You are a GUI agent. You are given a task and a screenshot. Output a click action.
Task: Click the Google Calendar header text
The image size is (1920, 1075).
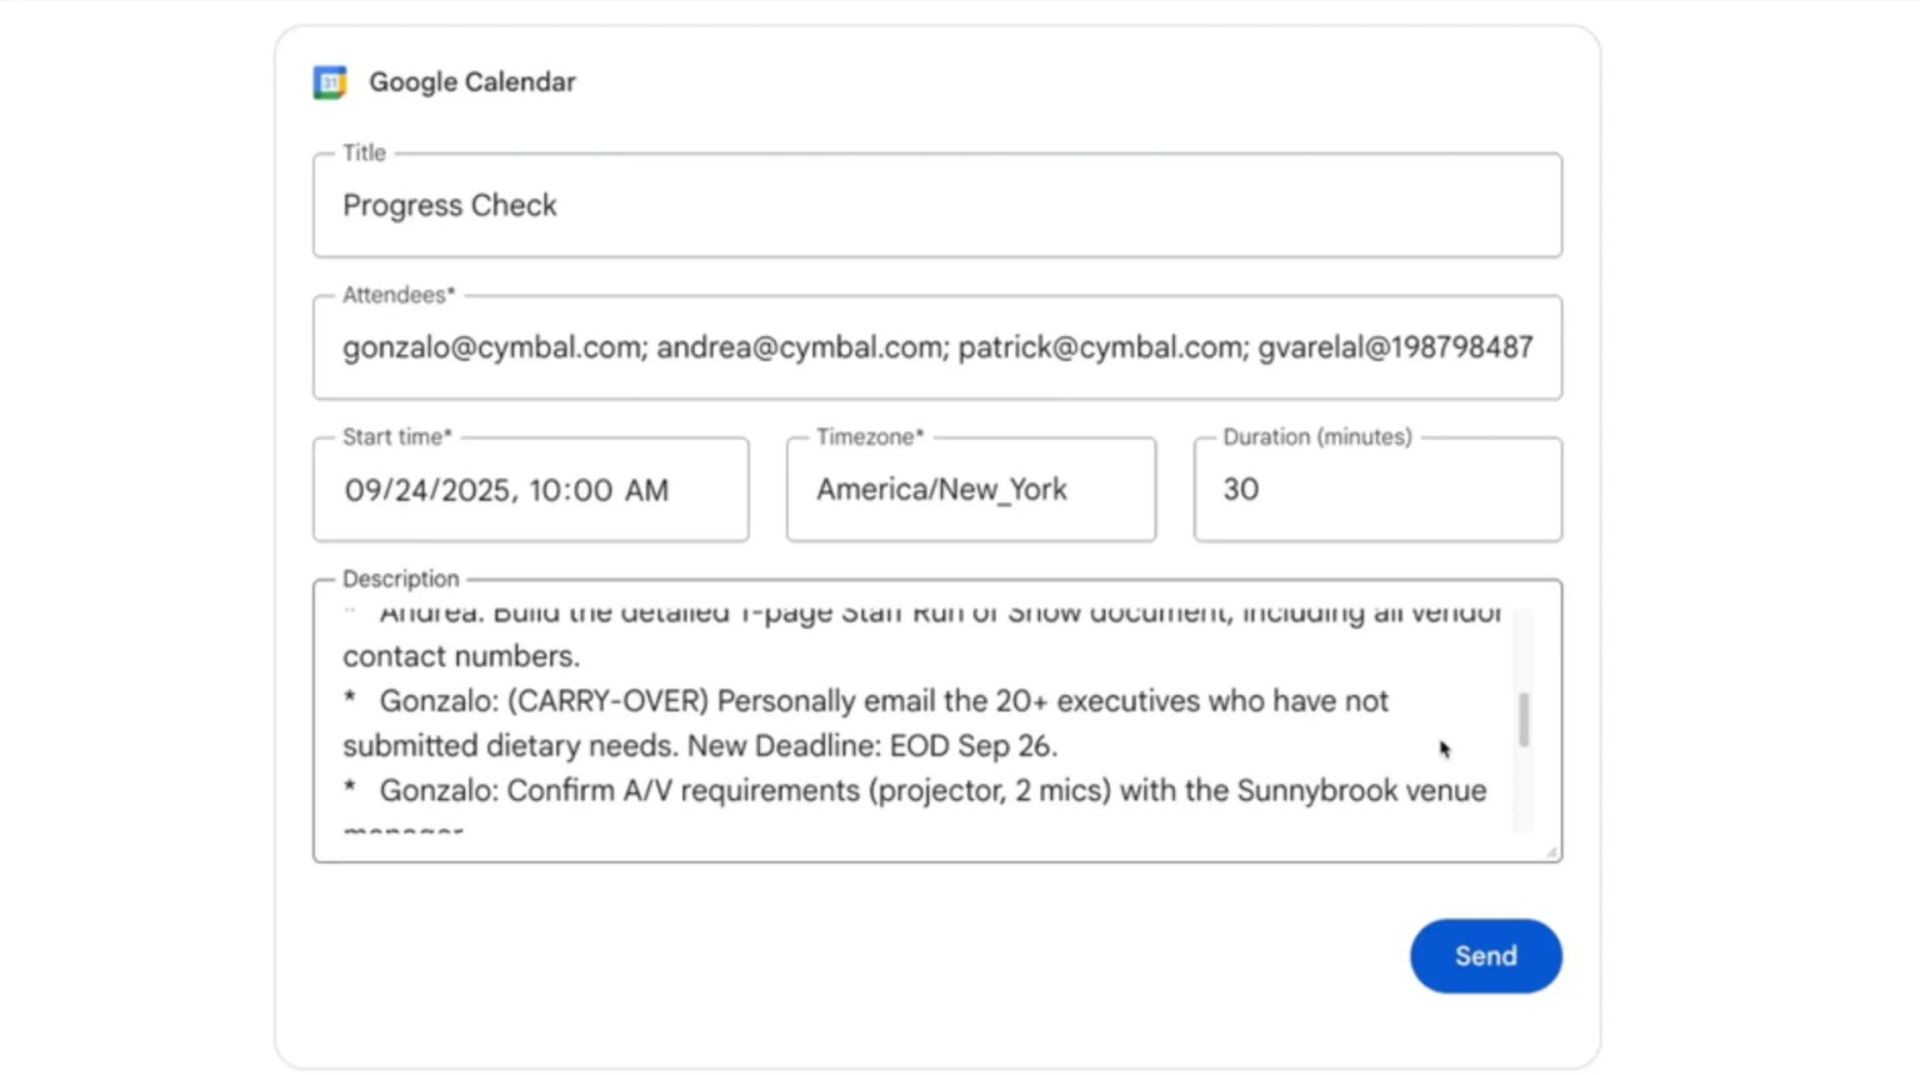[x=472, y=82]
